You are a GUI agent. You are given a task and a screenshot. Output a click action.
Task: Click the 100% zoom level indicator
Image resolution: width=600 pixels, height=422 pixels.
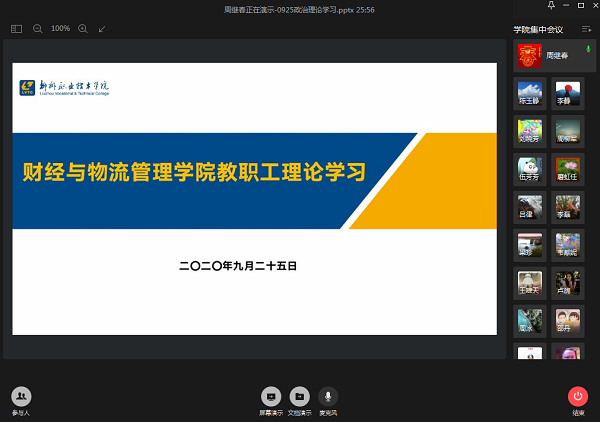60,29
